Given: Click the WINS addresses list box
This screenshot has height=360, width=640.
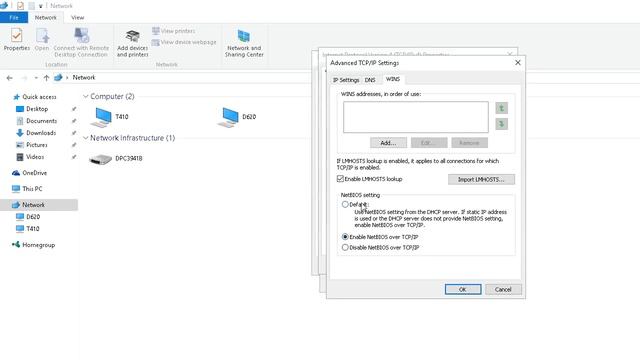Looking at the screenshot, I should [416, 117].
